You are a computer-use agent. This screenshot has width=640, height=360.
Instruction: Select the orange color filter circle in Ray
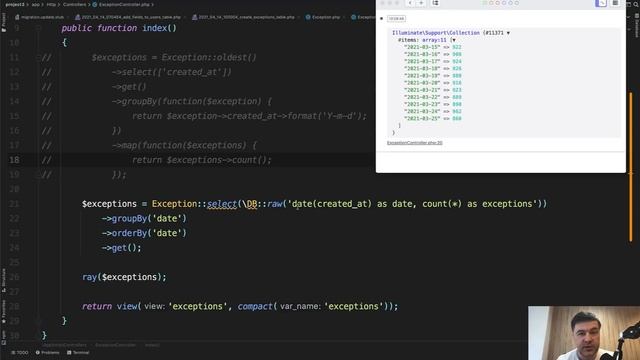(491, 3)
